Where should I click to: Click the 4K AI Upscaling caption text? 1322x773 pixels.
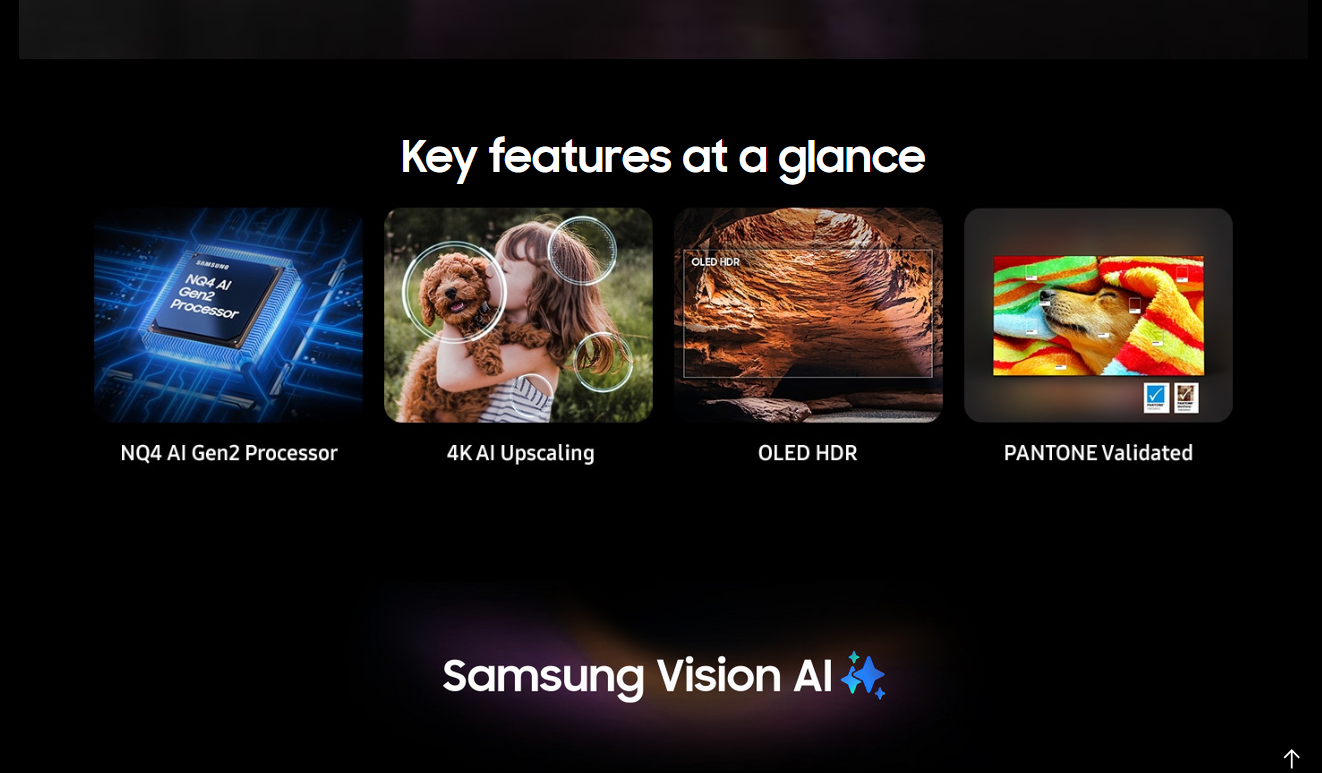[520, 453]
